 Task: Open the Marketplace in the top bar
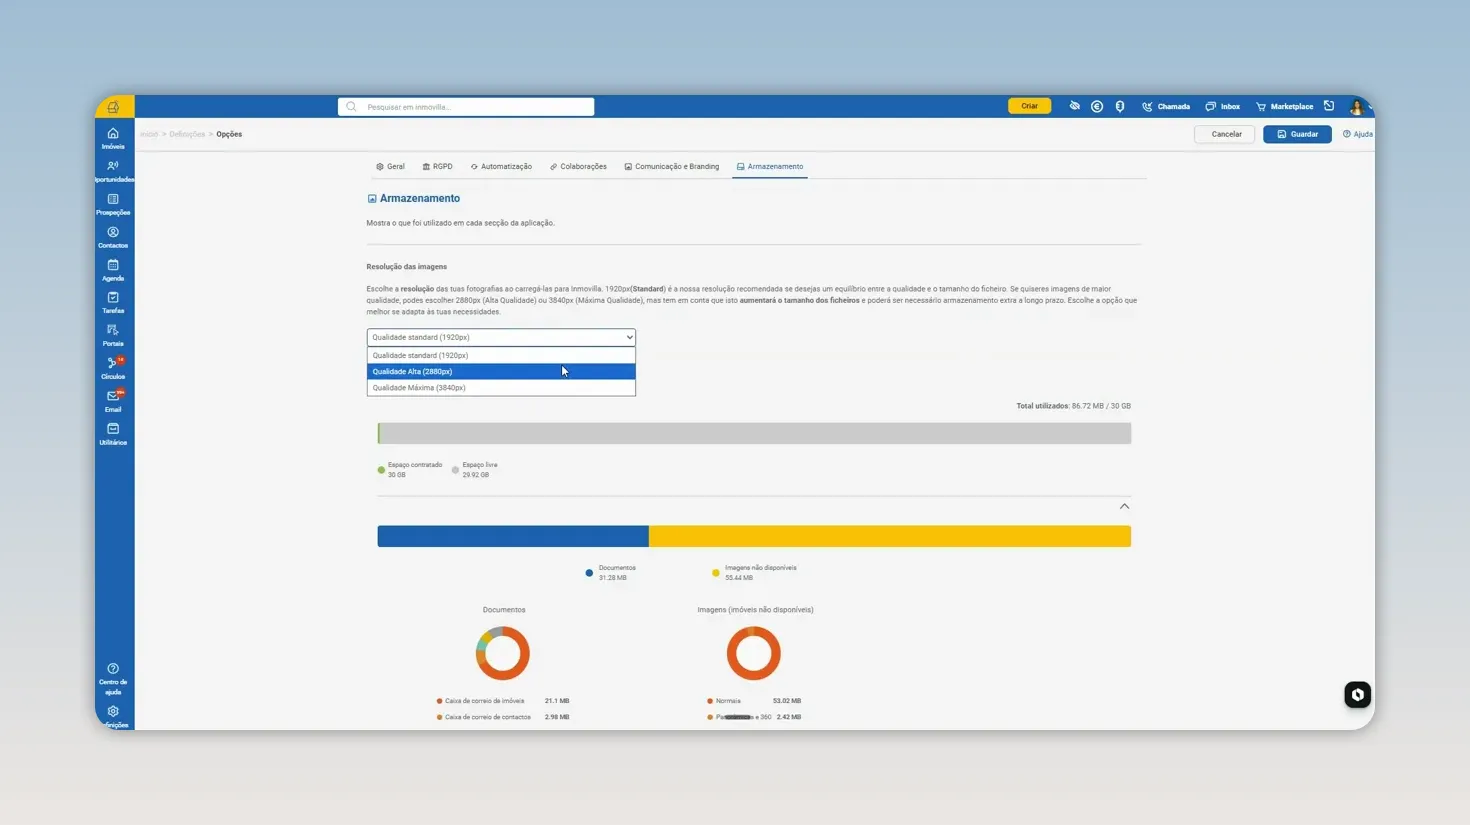tap(1285, 106)
